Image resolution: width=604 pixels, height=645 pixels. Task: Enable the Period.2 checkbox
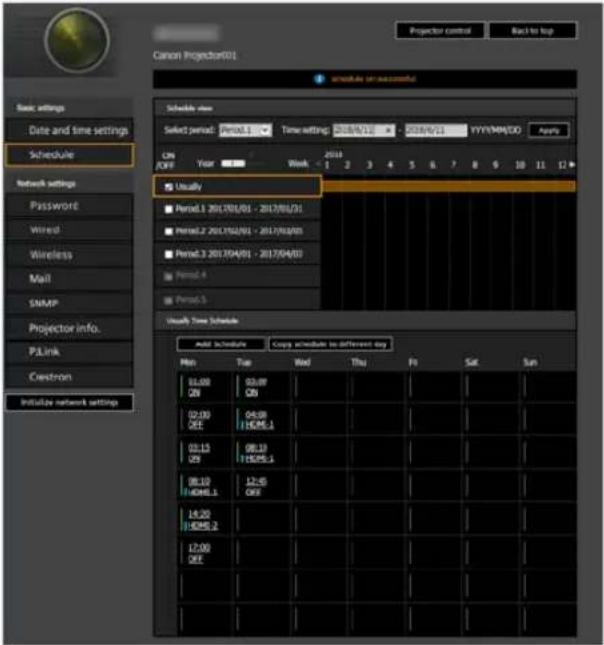[168, 231]
